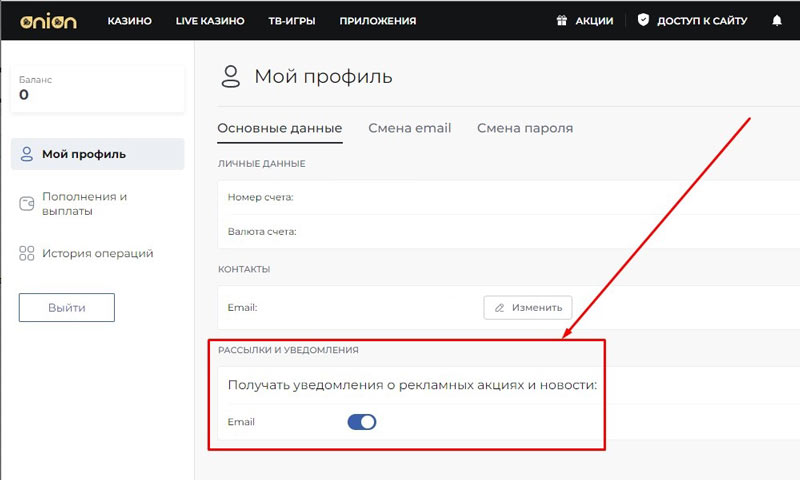Go to ТВ-игры in top navigation
Image resolution: width=800 pixels, height=480 pixels.
(291, 21)
